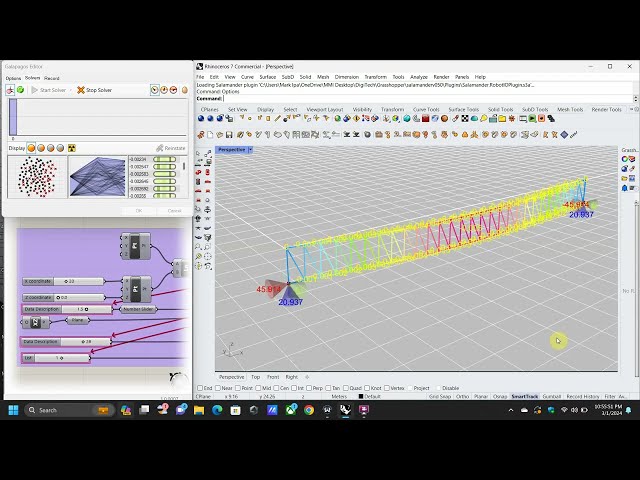Click the save disk icon in Rhino toolbar

[x=229, y=134]
